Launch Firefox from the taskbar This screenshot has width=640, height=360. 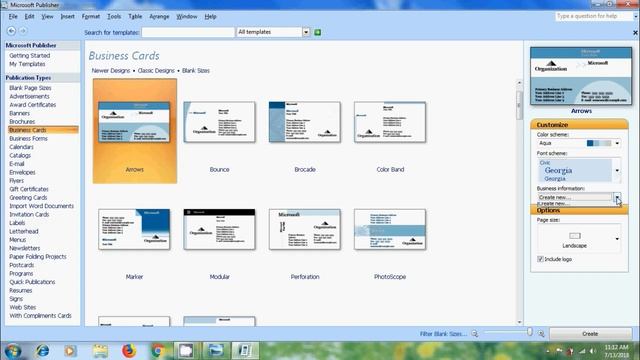[x=129, y=351]
